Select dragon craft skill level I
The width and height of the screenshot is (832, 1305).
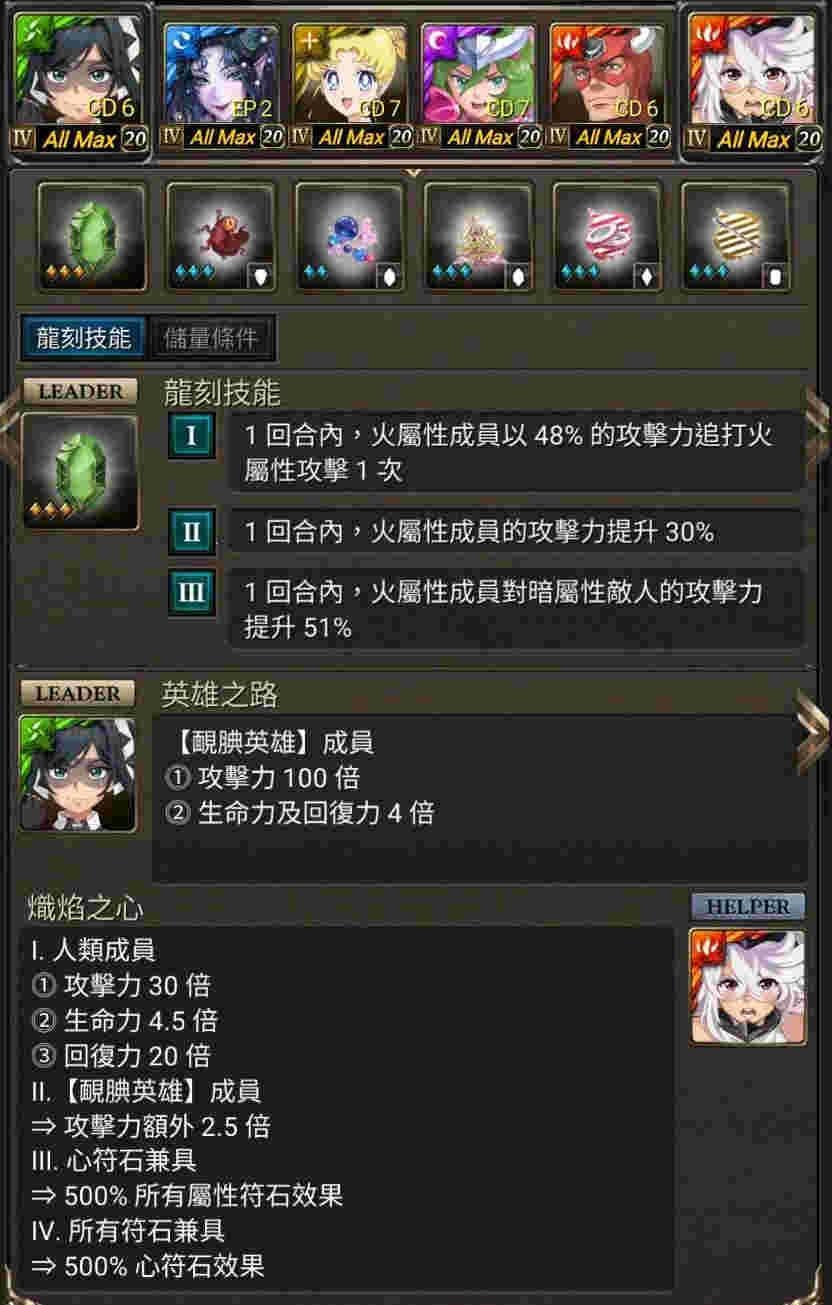[x=191, y=436]
